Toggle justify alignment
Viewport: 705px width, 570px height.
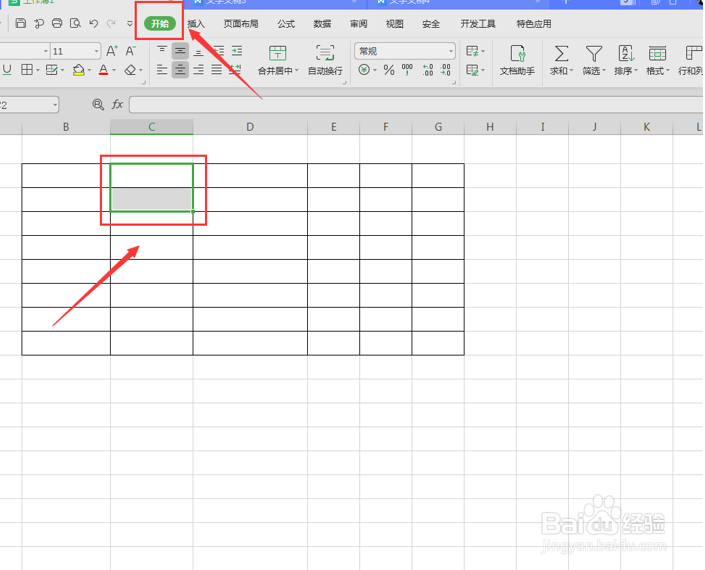coord(217,70)
